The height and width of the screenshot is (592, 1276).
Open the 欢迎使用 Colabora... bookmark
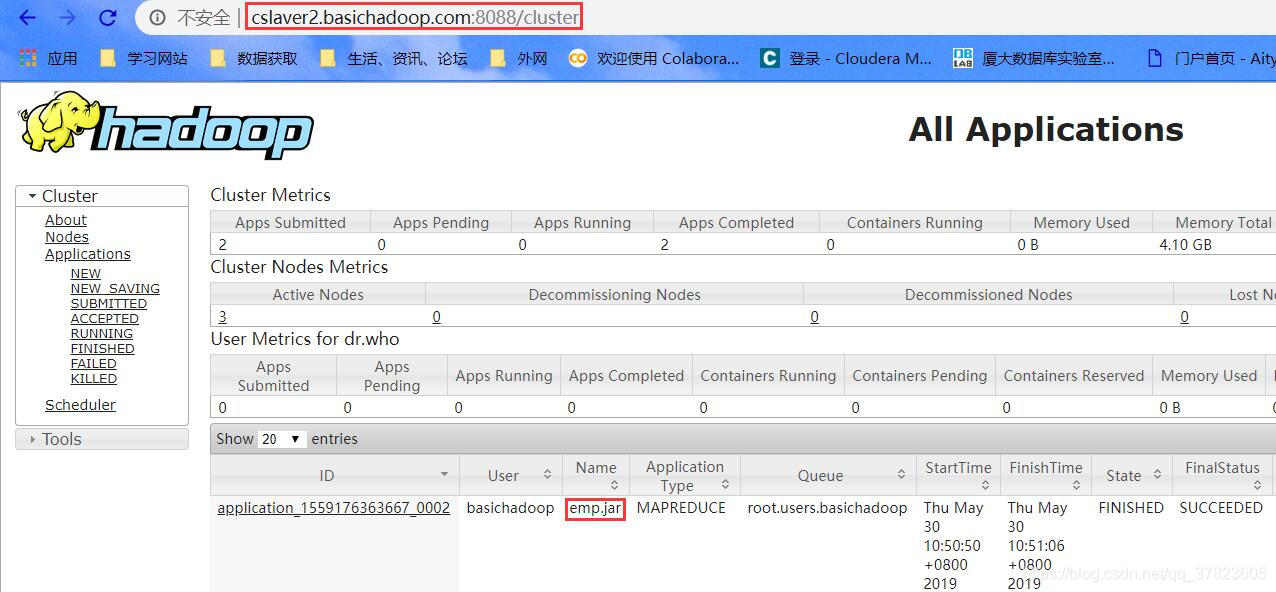tap(653, 58)
